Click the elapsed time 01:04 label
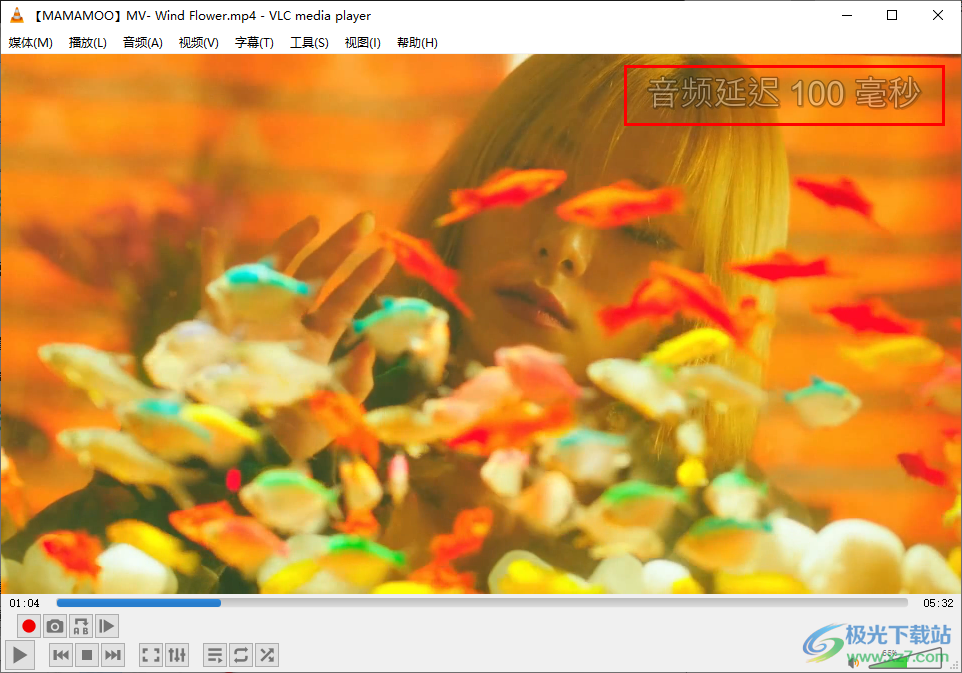Image resolution: width=962 pixels, height=673 pixels. 25,603
